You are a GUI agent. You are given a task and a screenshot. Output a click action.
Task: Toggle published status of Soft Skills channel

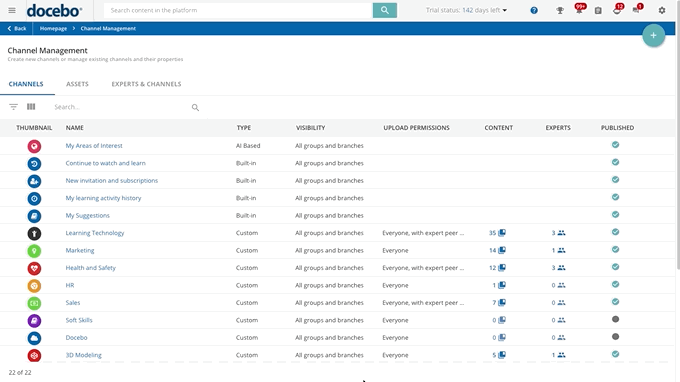coord(615,320)
